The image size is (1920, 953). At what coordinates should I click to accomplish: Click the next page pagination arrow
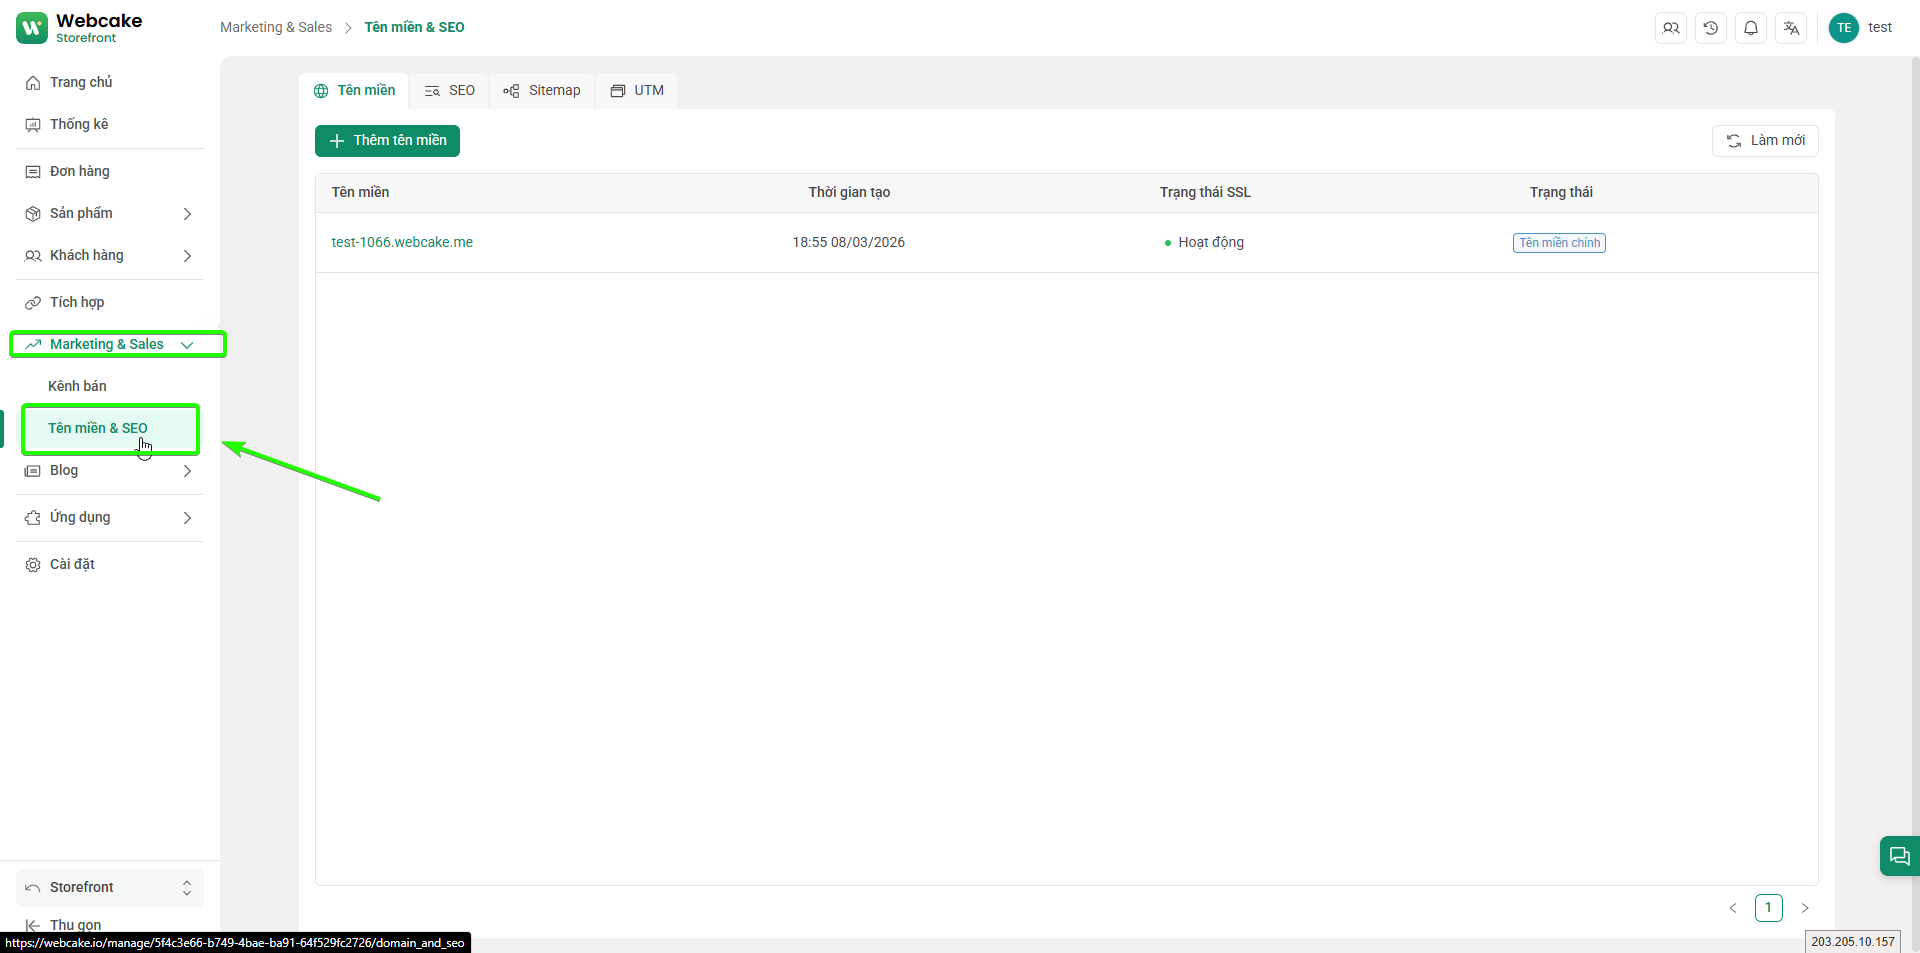(x=1805, y=908)
